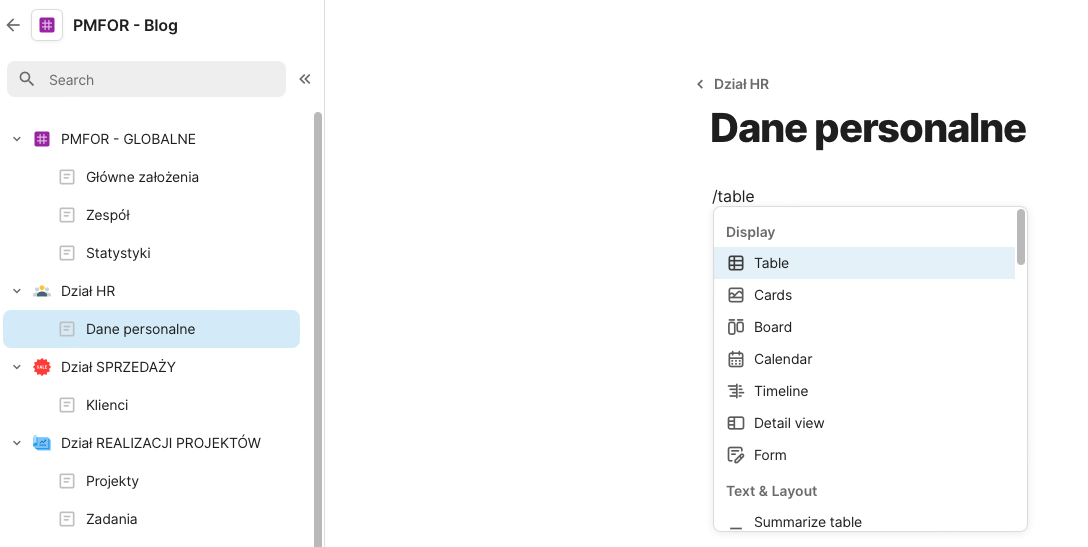This screenshot has height=547, width=1088.
Task: Open the Klienci page in sidebar
Action: coord(107,405)
